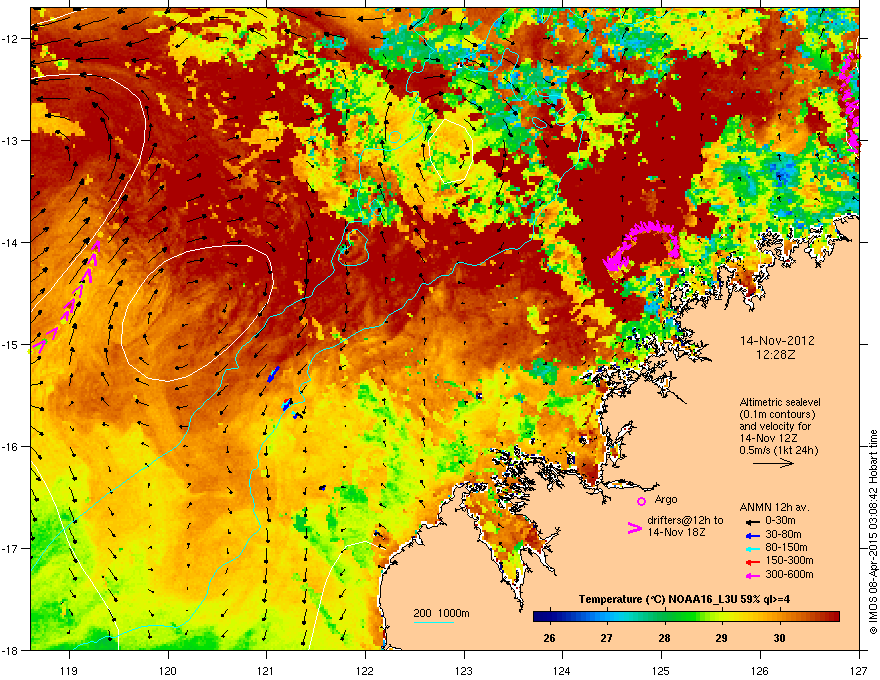The image size is (880, 680).
Task: Click the colorbar tick label 29
Action: point(721,638)
